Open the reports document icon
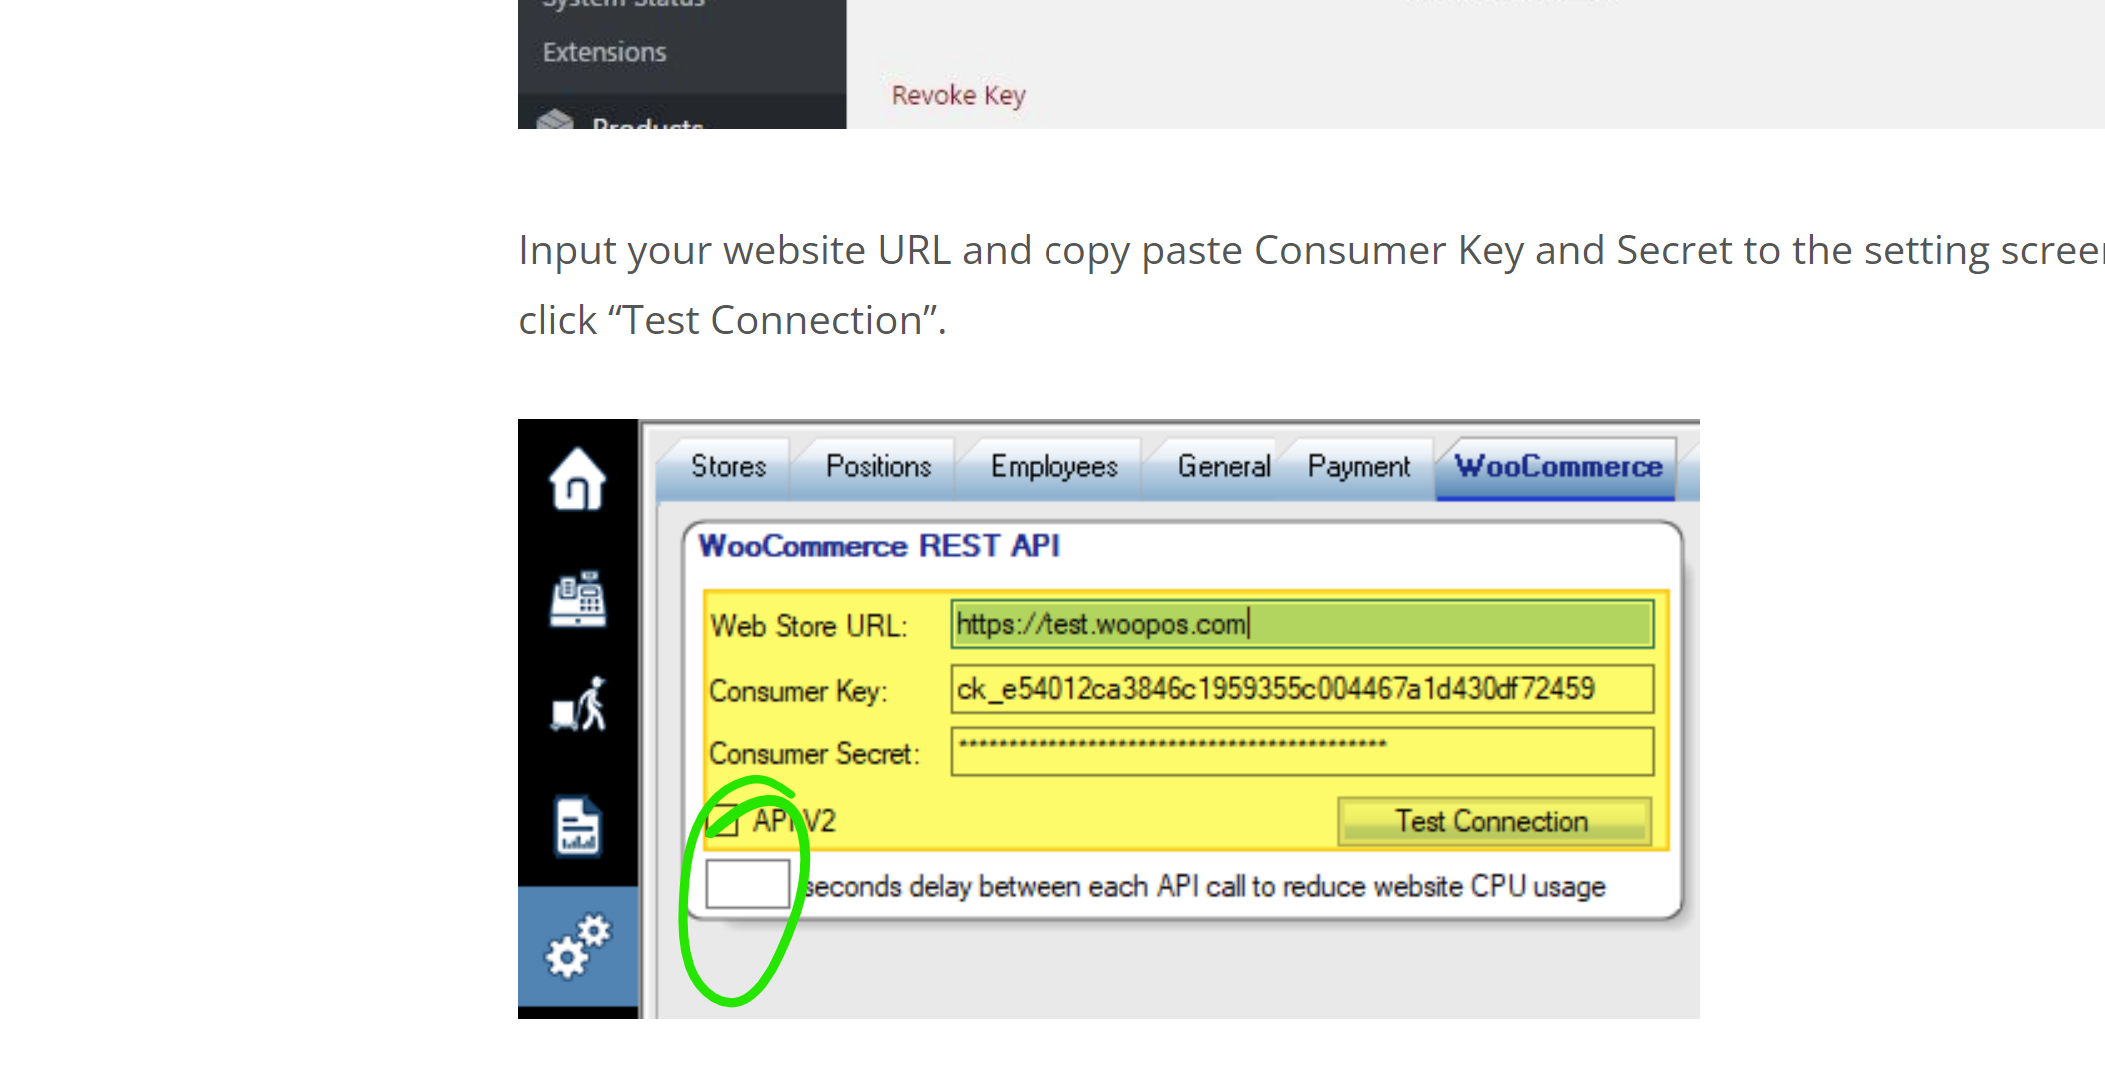The image size is (2105, 1087). coord(578,825)
